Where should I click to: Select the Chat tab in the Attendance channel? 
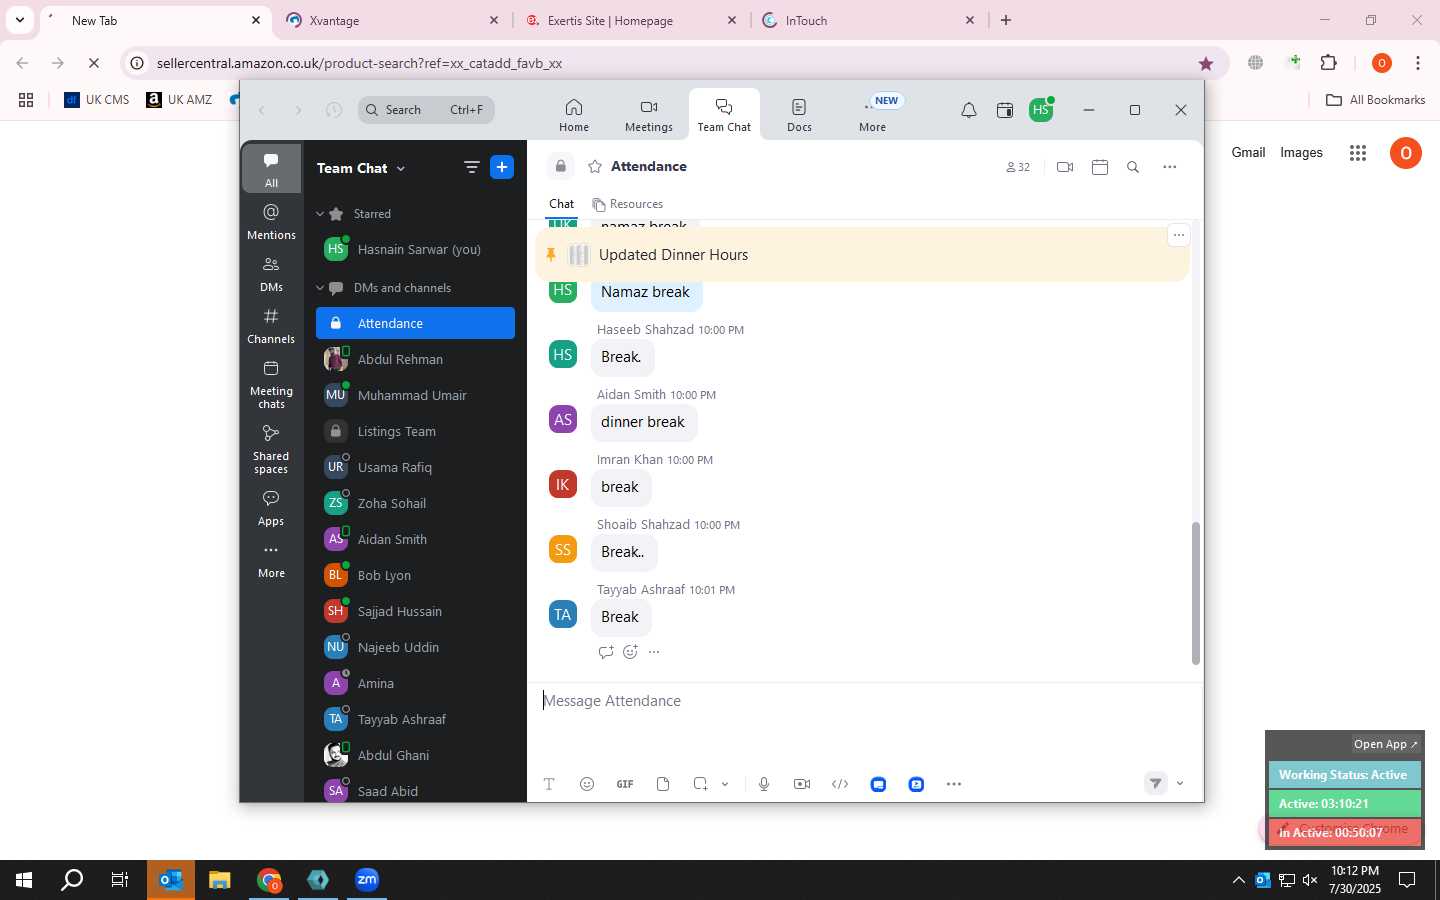click(x=561, y=204)
